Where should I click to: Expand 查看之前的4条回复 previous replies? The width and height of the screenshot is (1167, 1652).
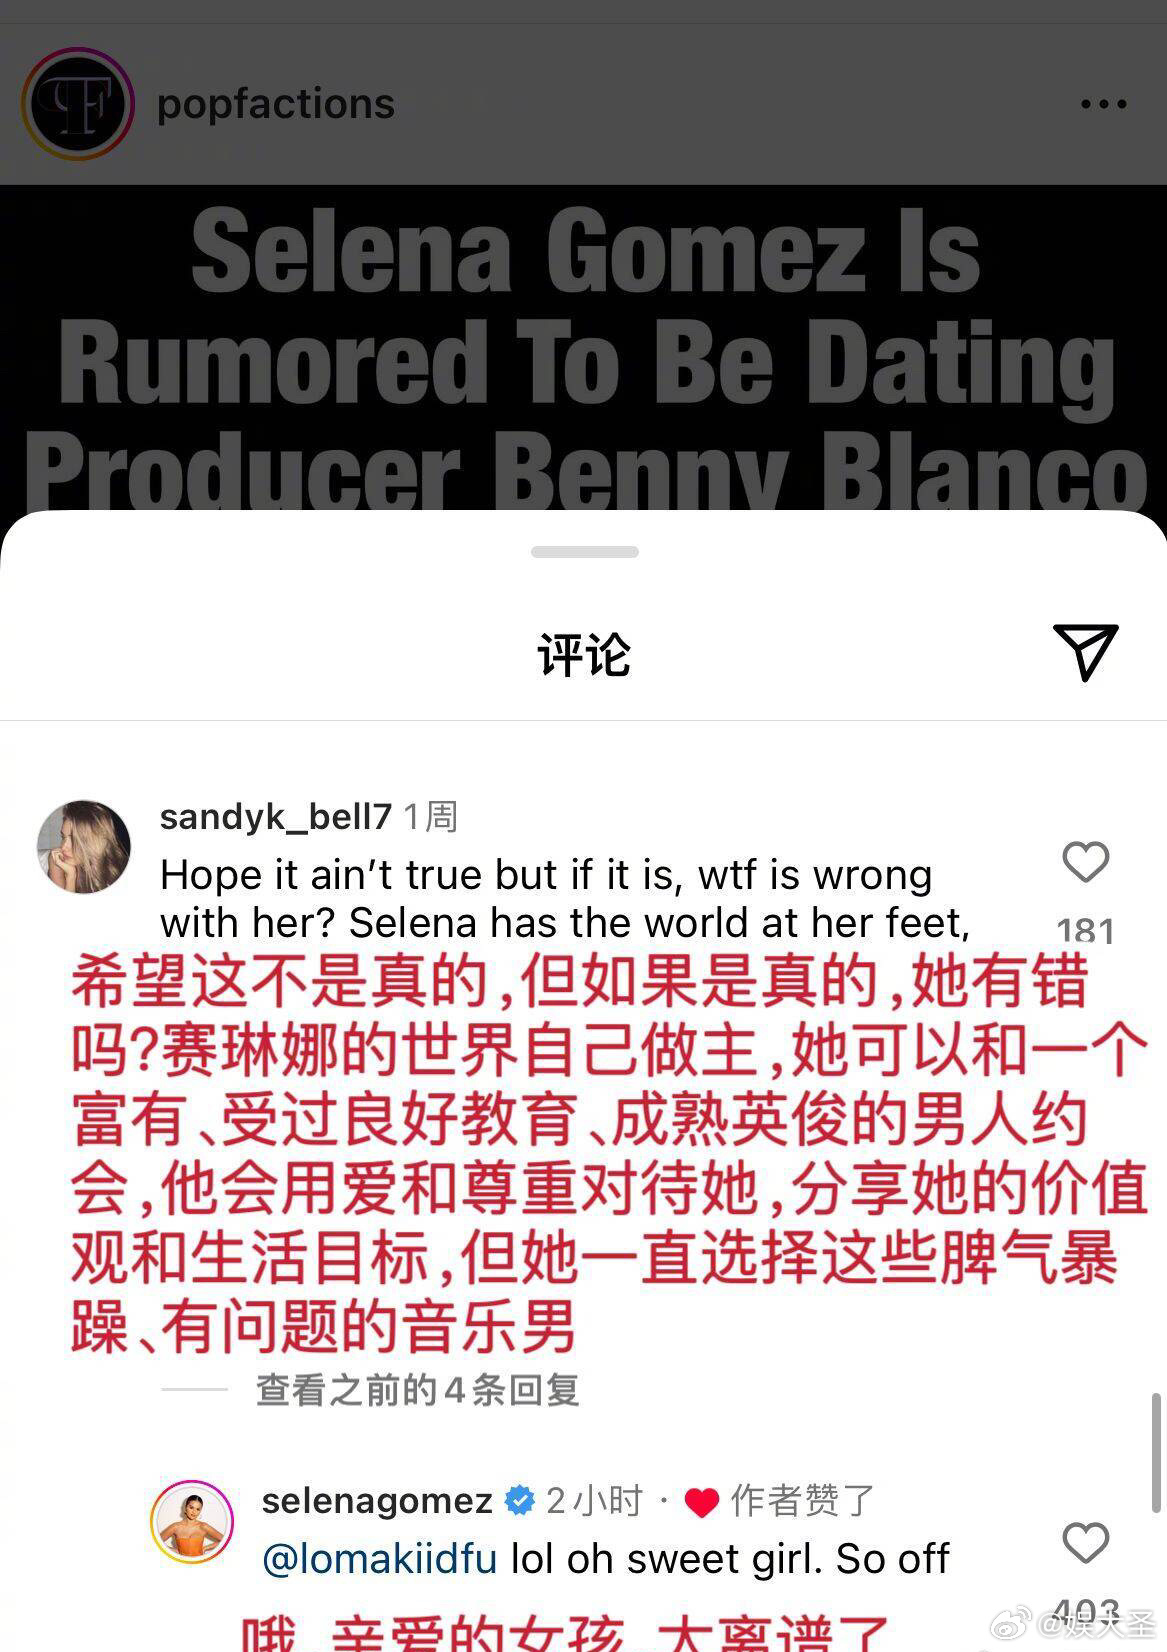pos(418,1390)
